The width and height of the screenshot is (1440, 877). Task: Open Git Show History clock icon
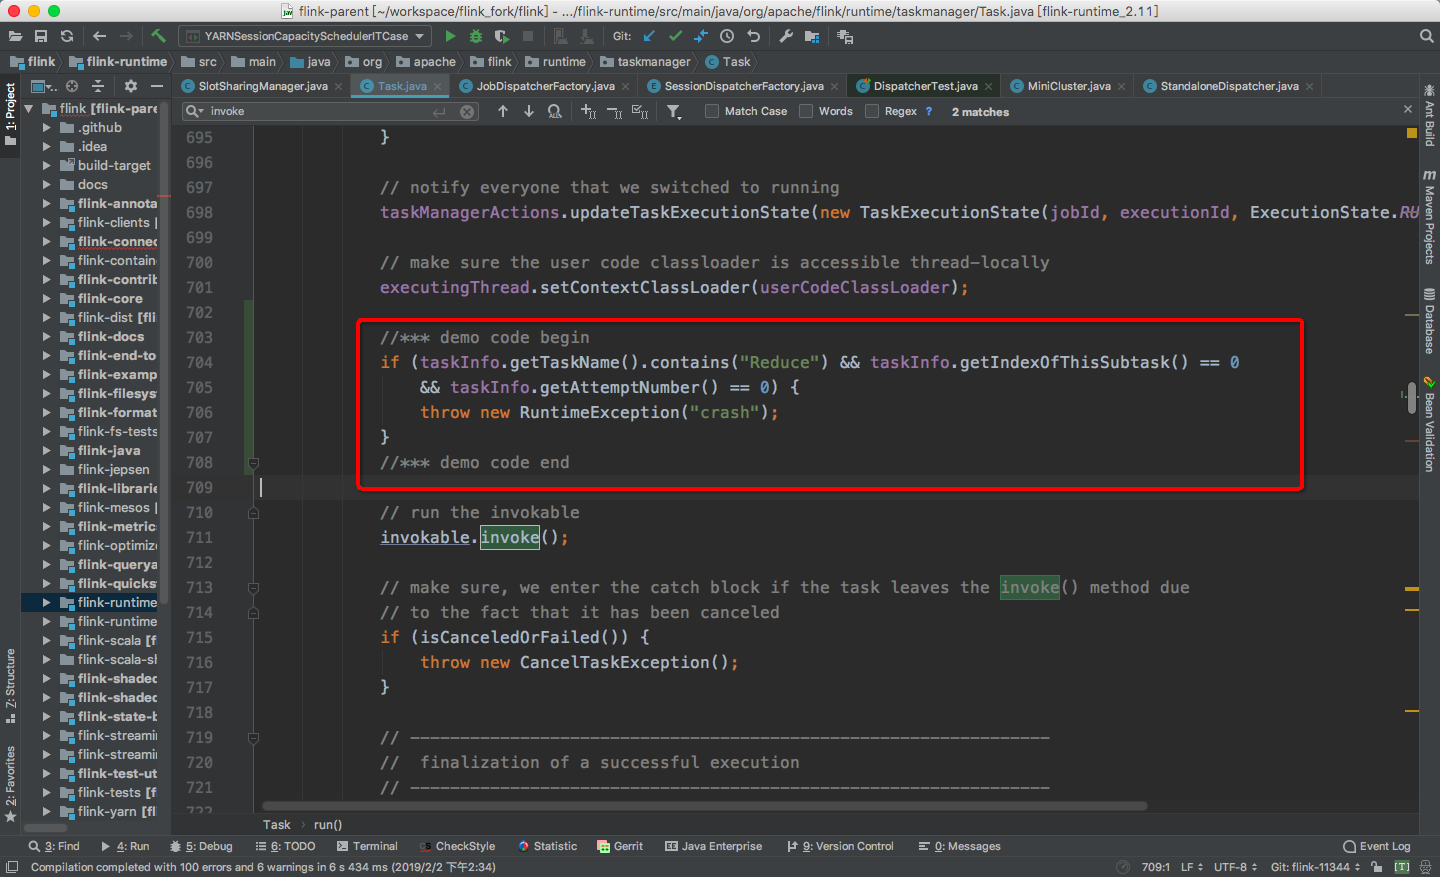pos(727,36)
